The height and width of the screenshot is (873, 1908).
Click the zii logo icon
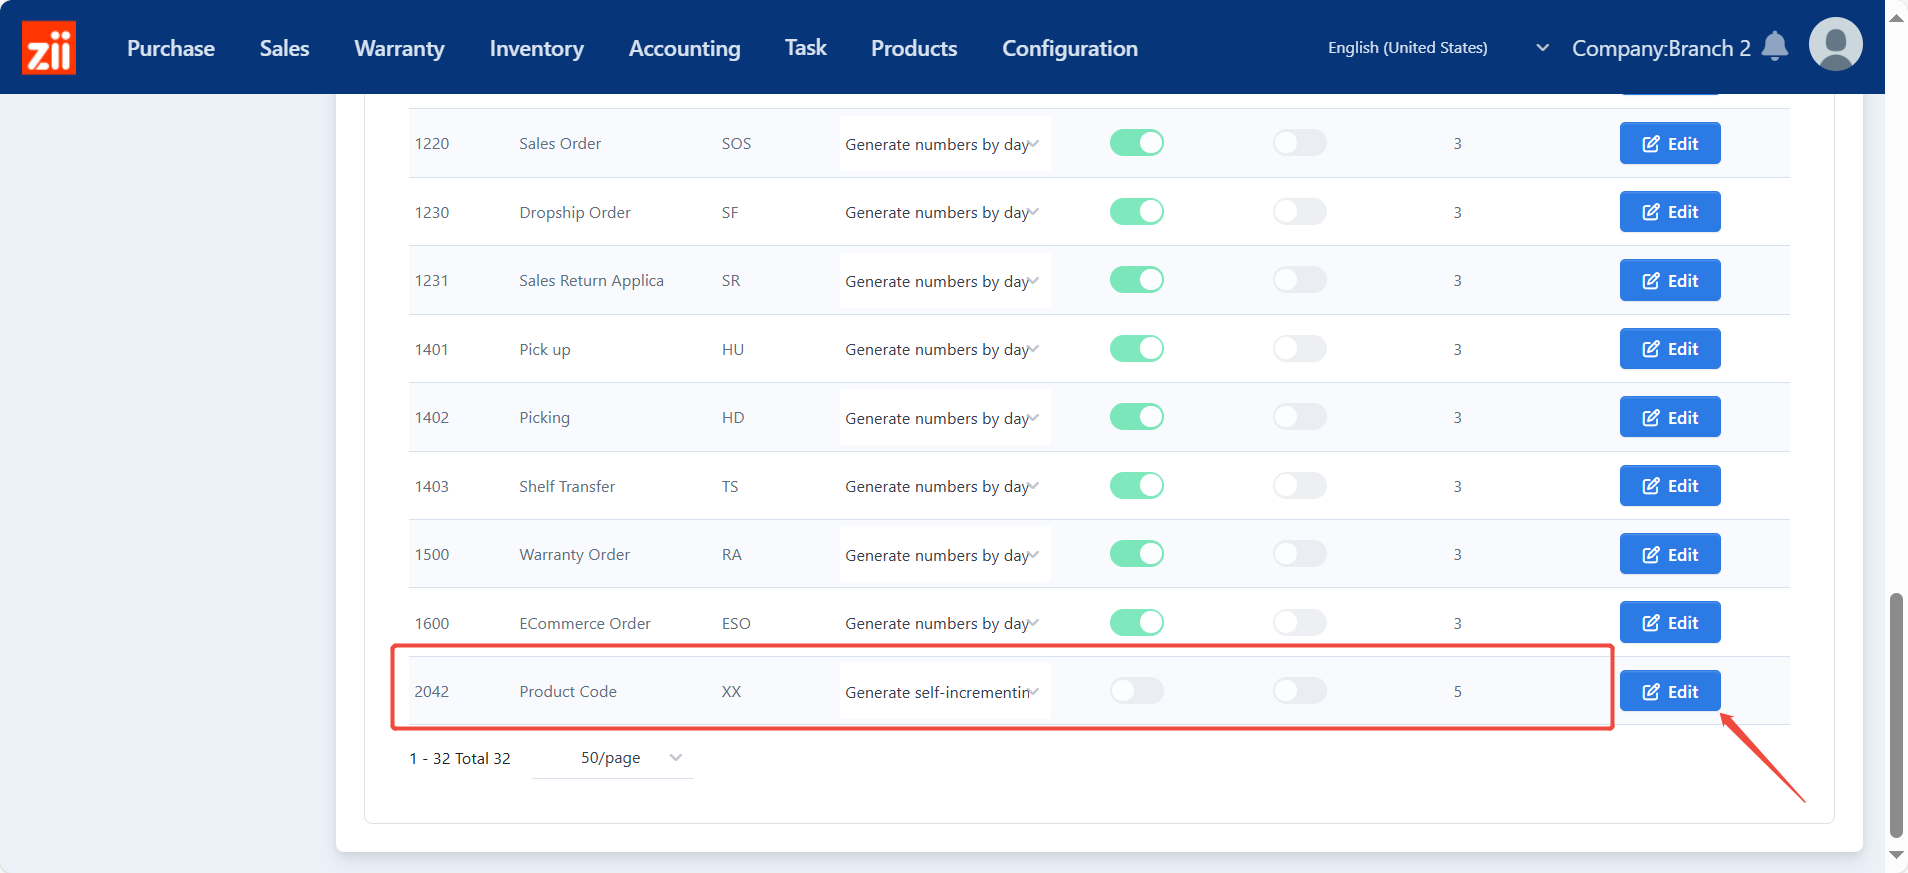point(49,48)
